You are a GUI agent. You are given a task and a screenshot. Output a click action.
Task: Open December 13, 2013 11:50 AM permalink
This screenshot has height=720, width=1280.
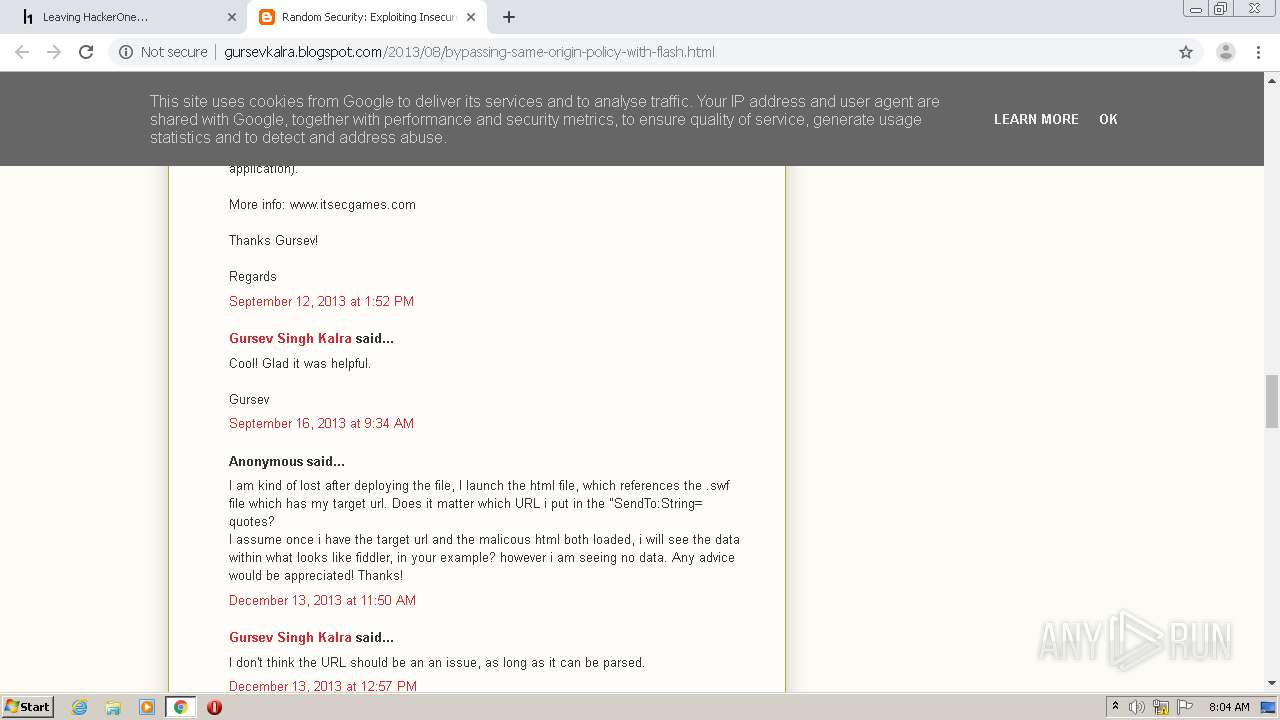point(322,600)
